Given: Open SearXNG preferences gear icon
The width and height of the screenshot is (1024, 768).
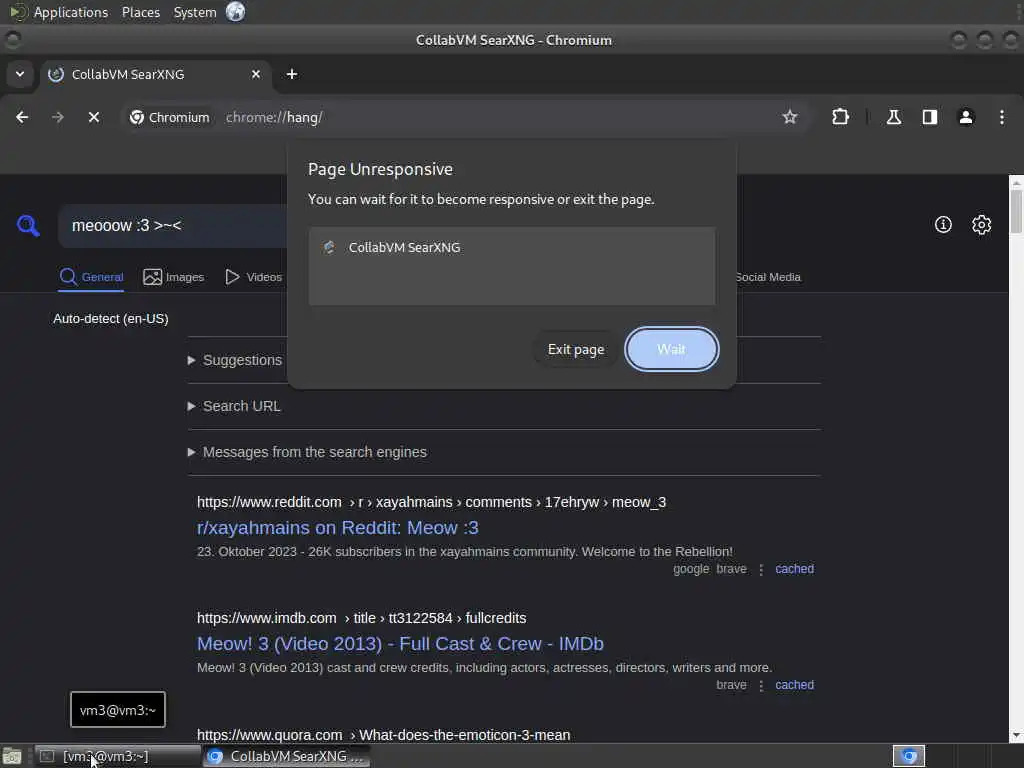Looking at the screenshot, I should point(982,225).
